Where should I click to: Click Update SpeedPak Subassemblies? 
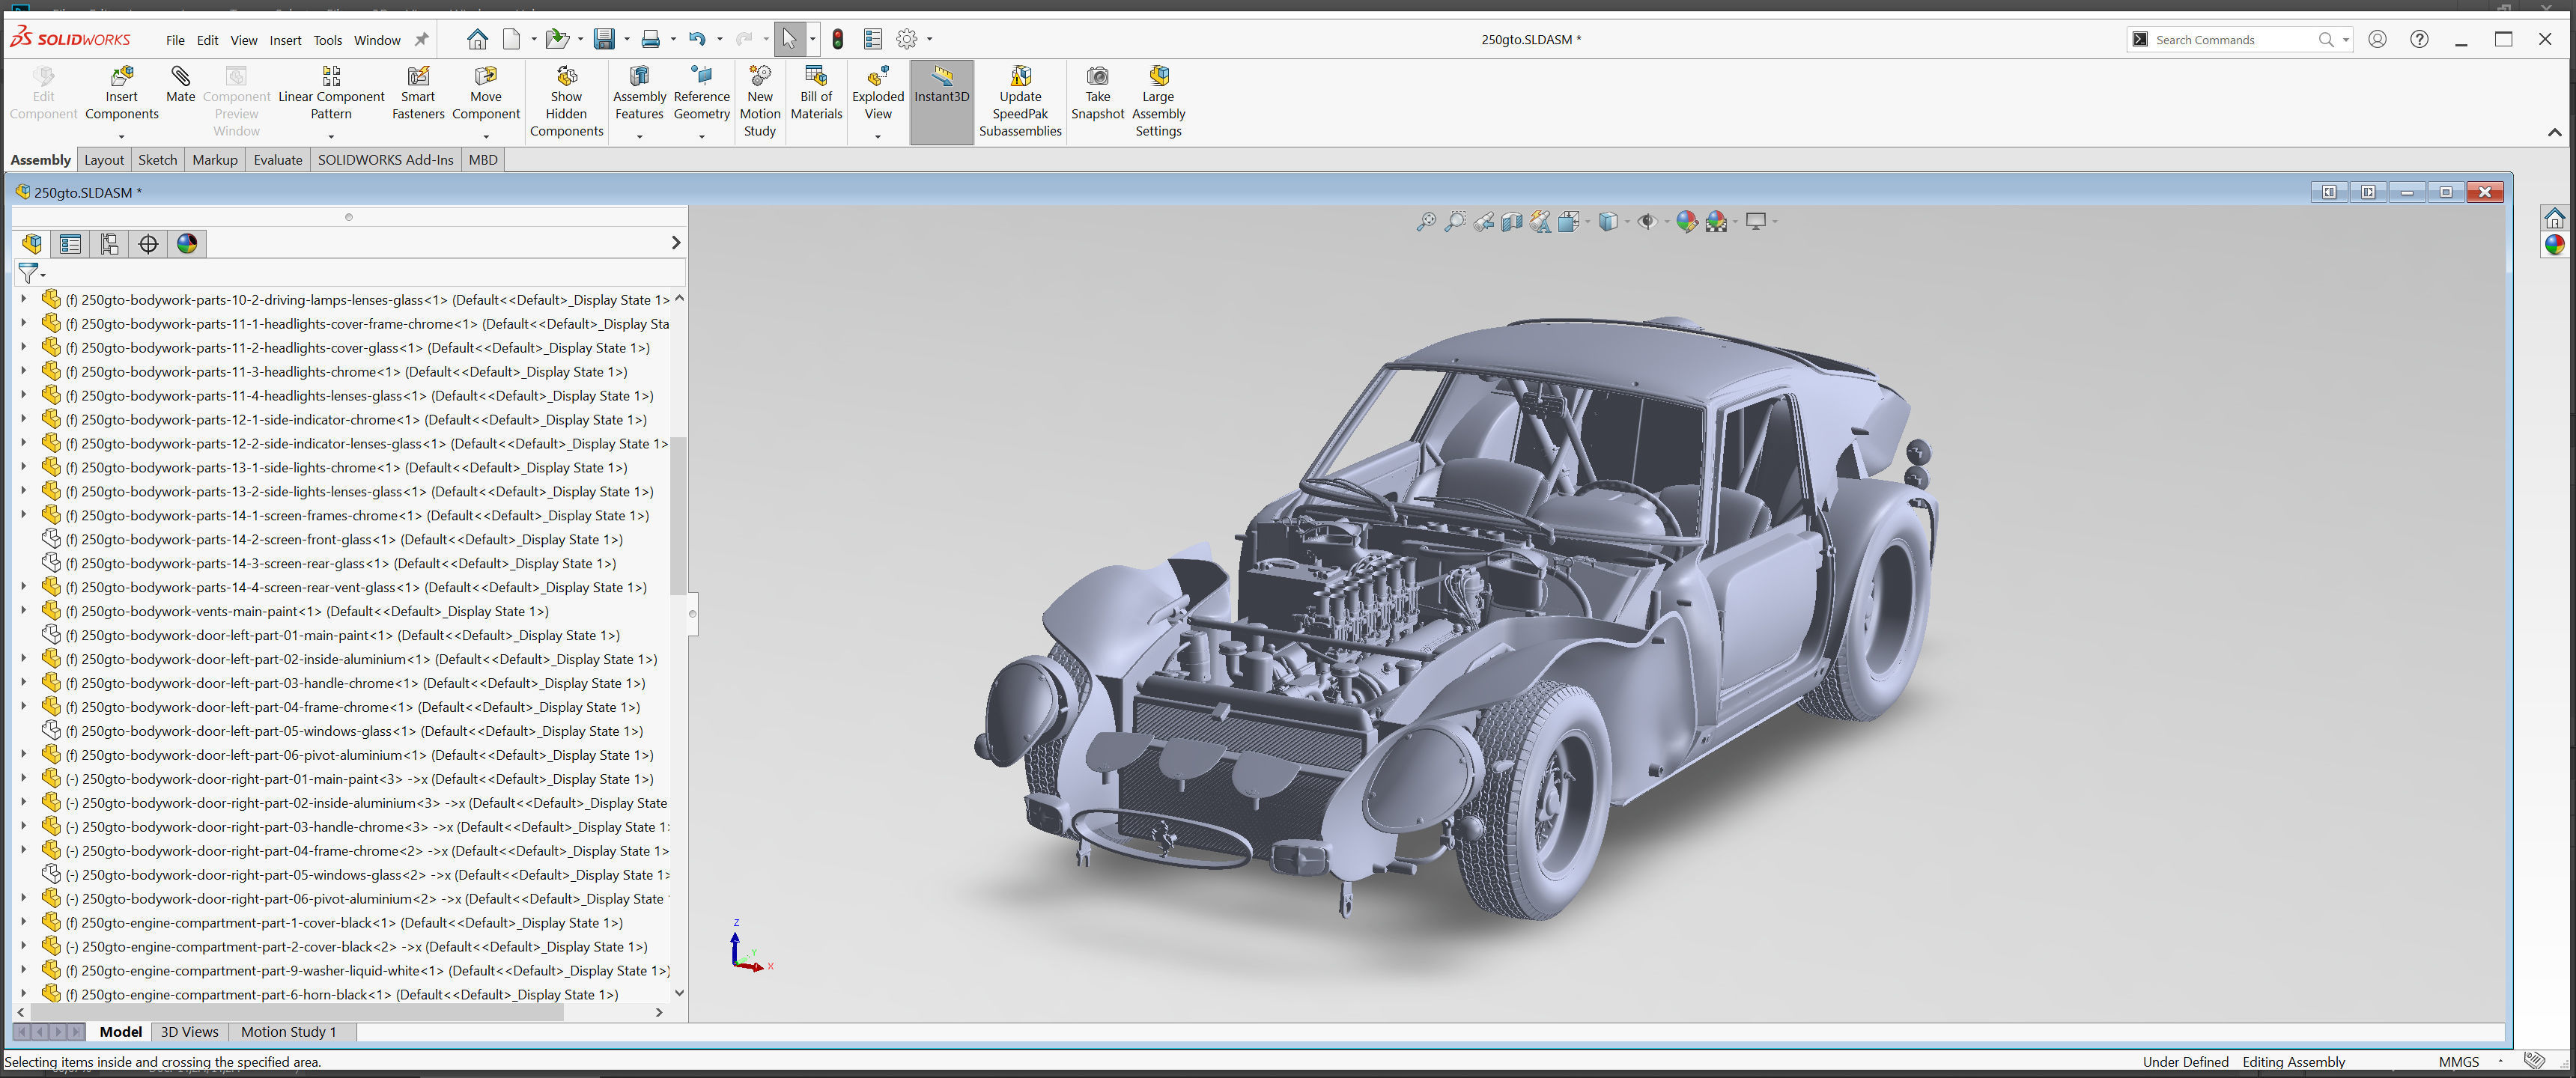(1020, 102)
